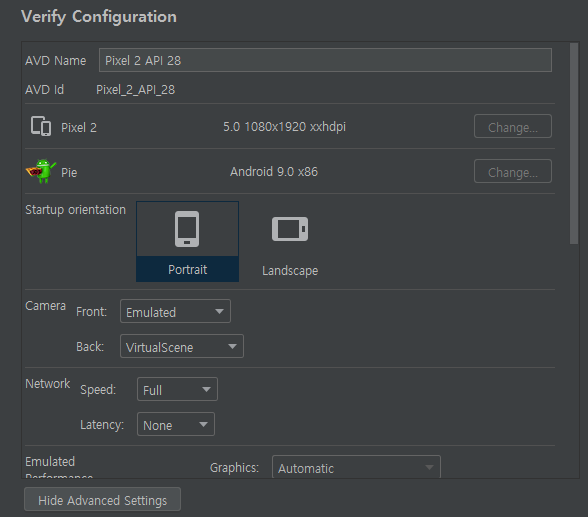Change the Android 9.0 x86 system image
Screen dimensions: 588x517
[x=513, y=171]
